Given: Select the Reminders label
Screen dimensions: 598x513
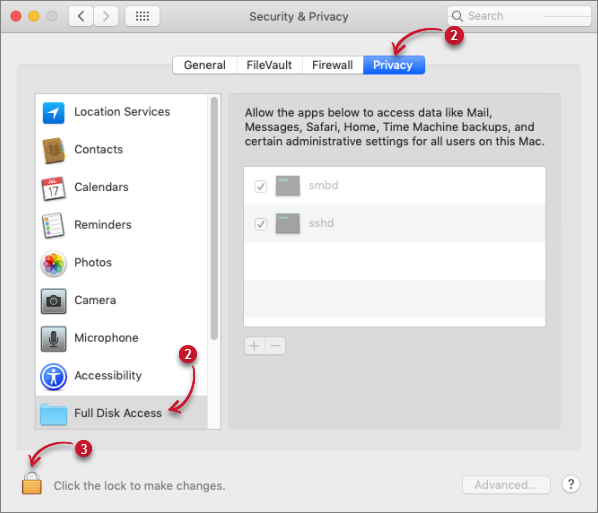Looking at the screenshot, I should coord(103,225).
